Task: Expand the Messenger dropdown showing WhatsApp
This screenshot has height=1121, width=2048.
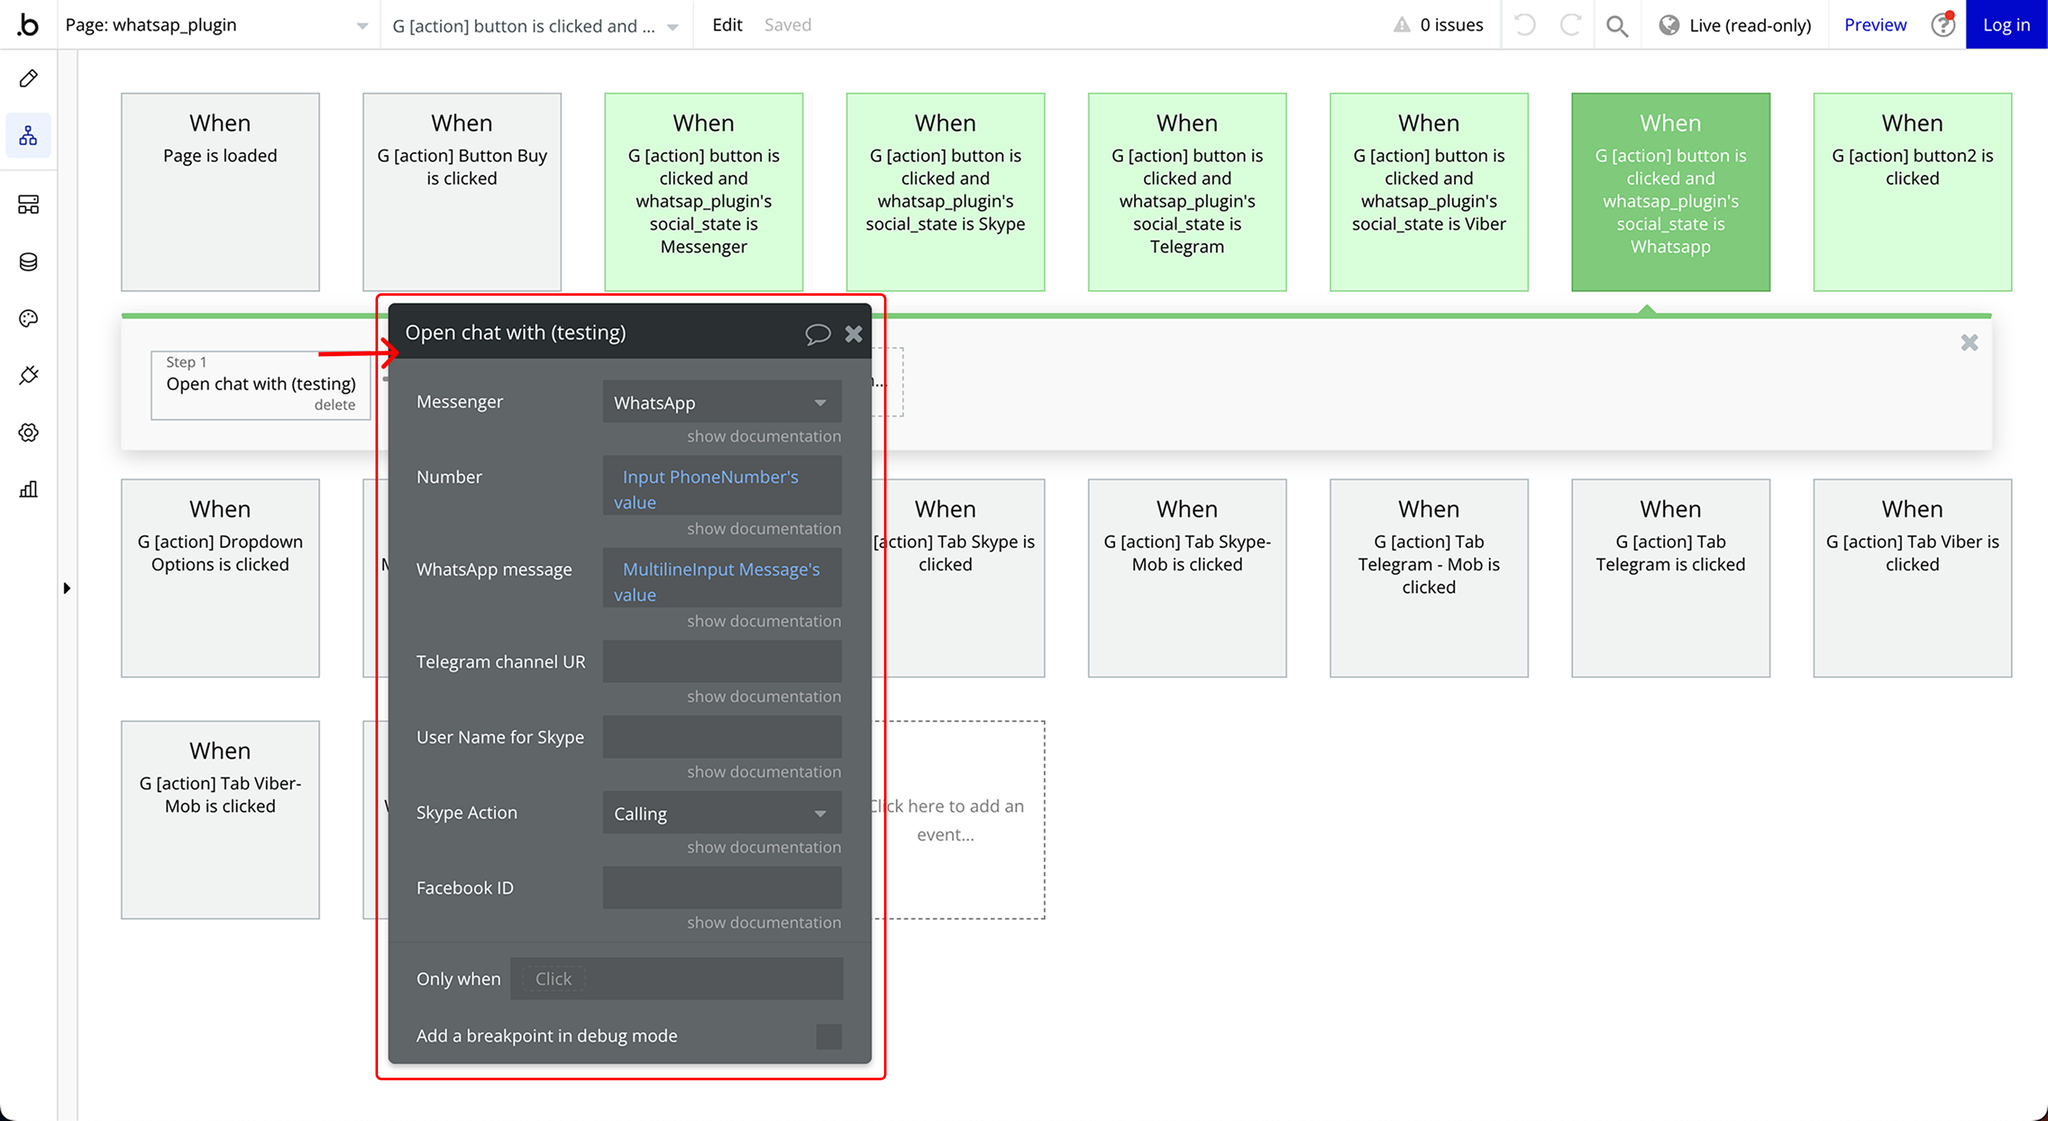Action: pyautogui.click(x=721, y=402)
